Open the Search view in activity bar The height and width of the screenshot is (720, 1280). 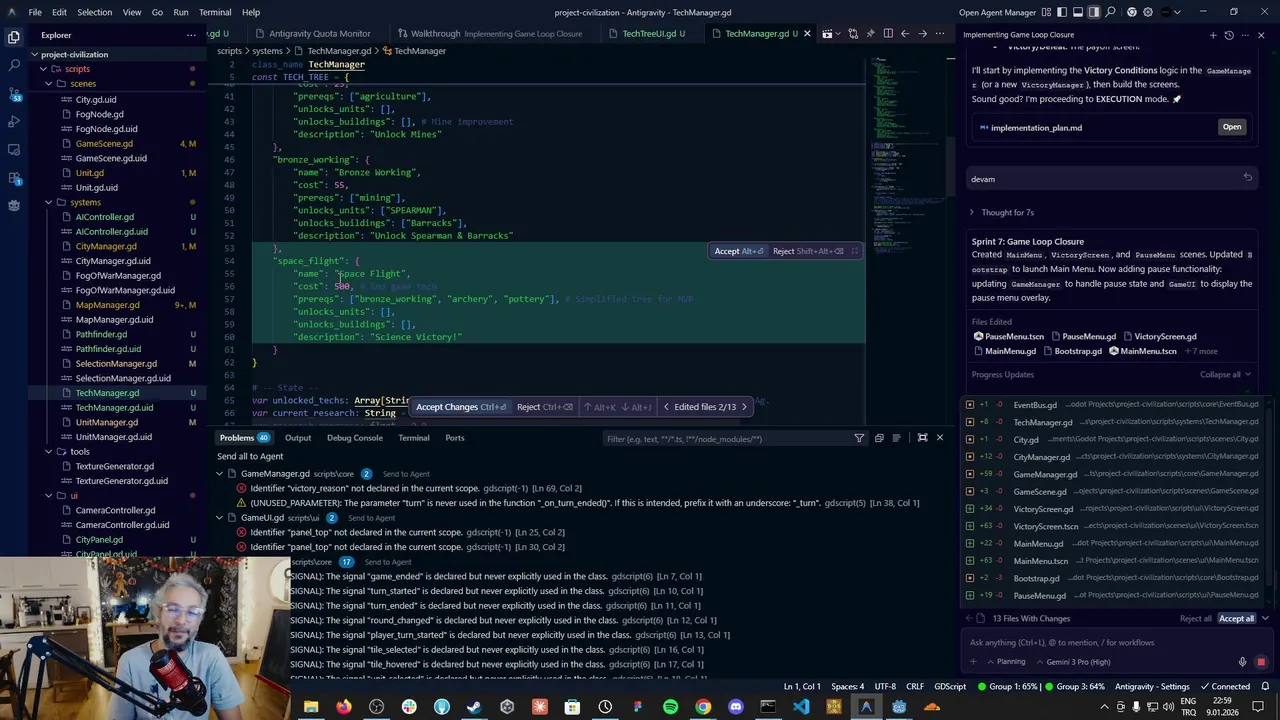tap(14, 65)
